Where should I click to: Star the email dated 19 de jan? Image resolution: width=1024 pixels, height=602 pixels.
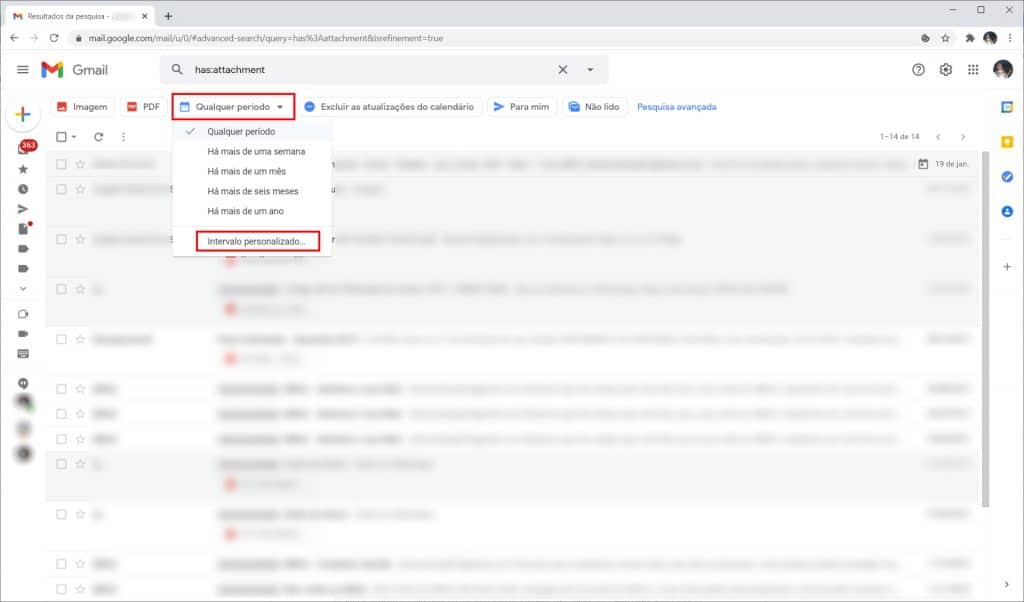coord(80,164)
